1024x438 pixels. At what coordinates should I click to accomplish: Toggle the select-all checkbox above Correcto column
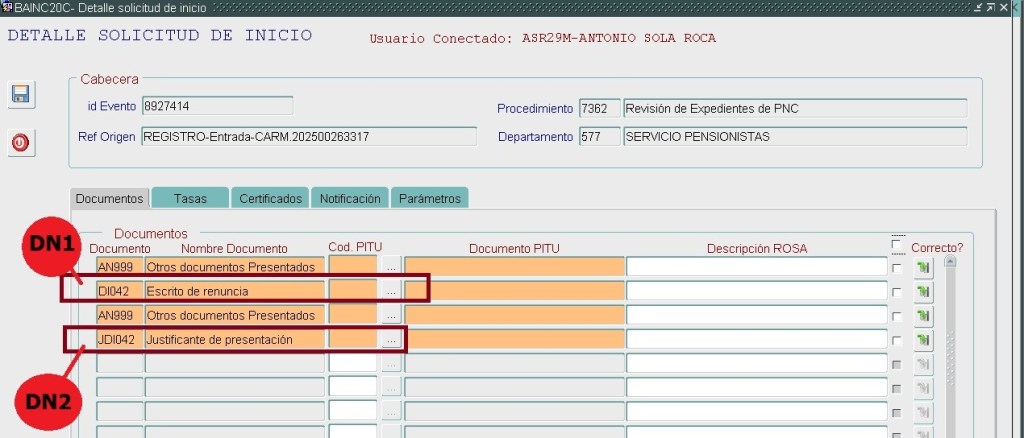897,246
